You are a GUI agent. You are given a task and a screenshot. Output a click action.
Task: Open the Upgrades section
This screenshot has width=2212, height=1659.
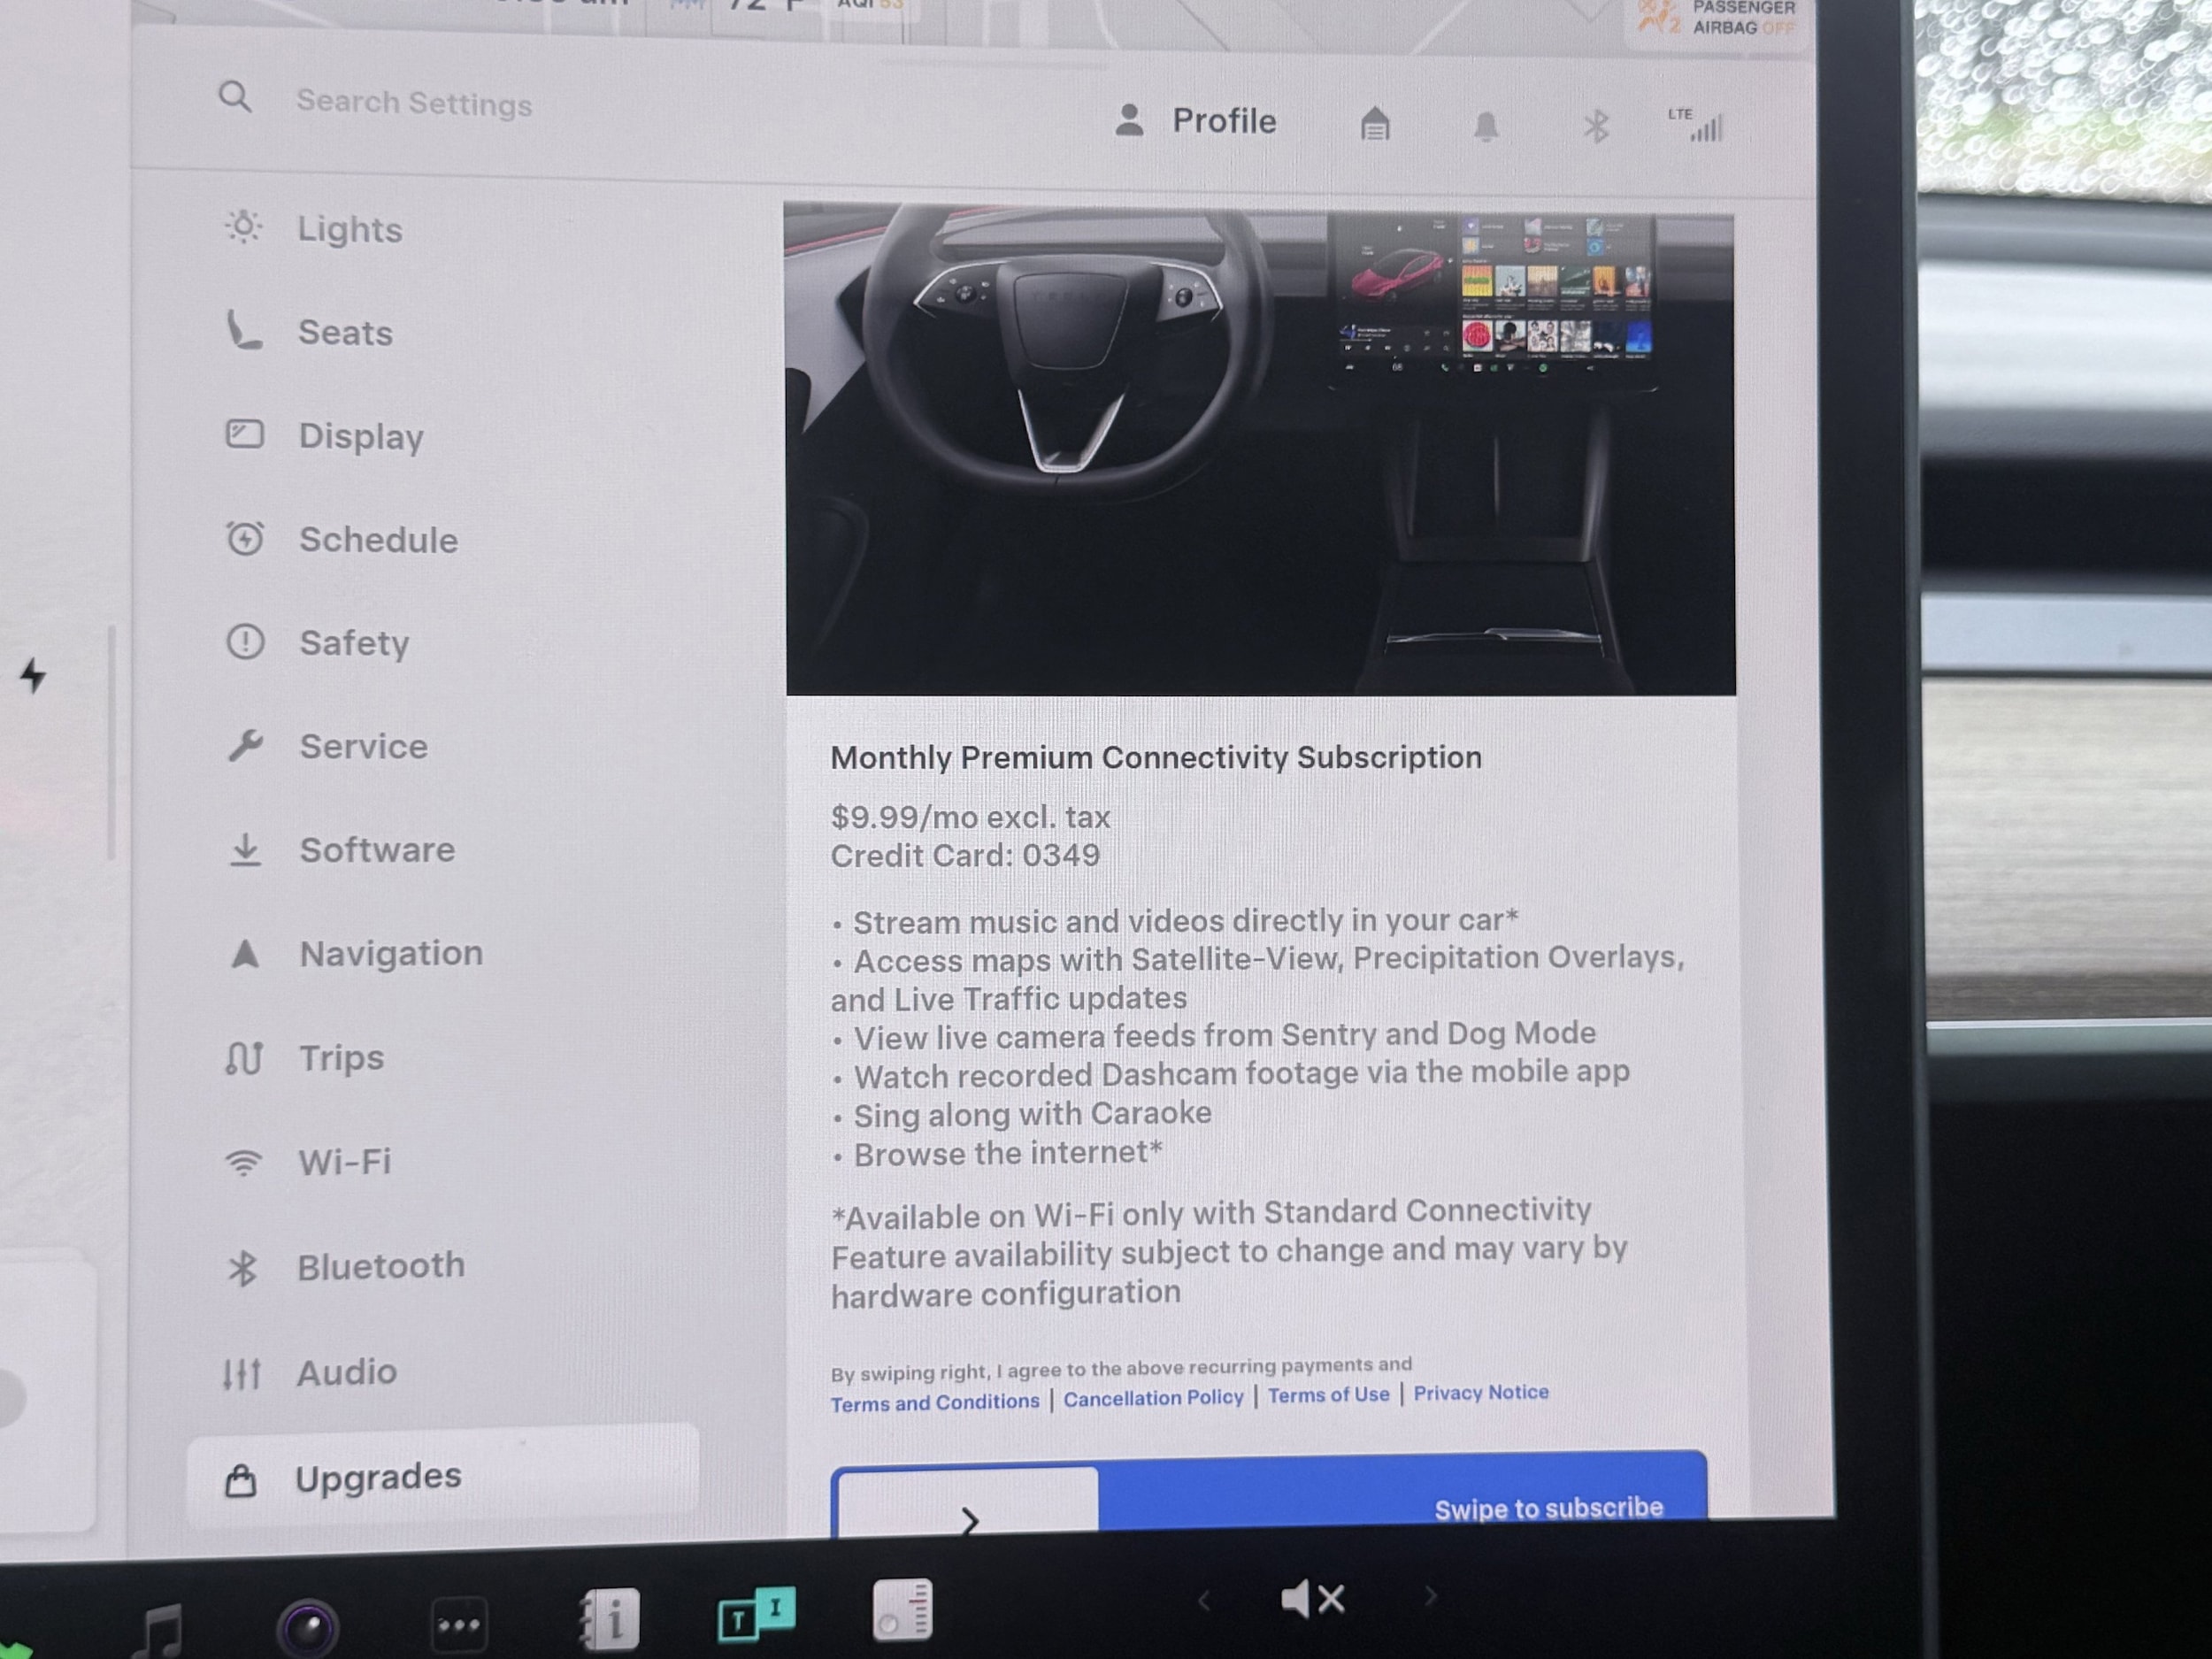[x=378, y=1478]
